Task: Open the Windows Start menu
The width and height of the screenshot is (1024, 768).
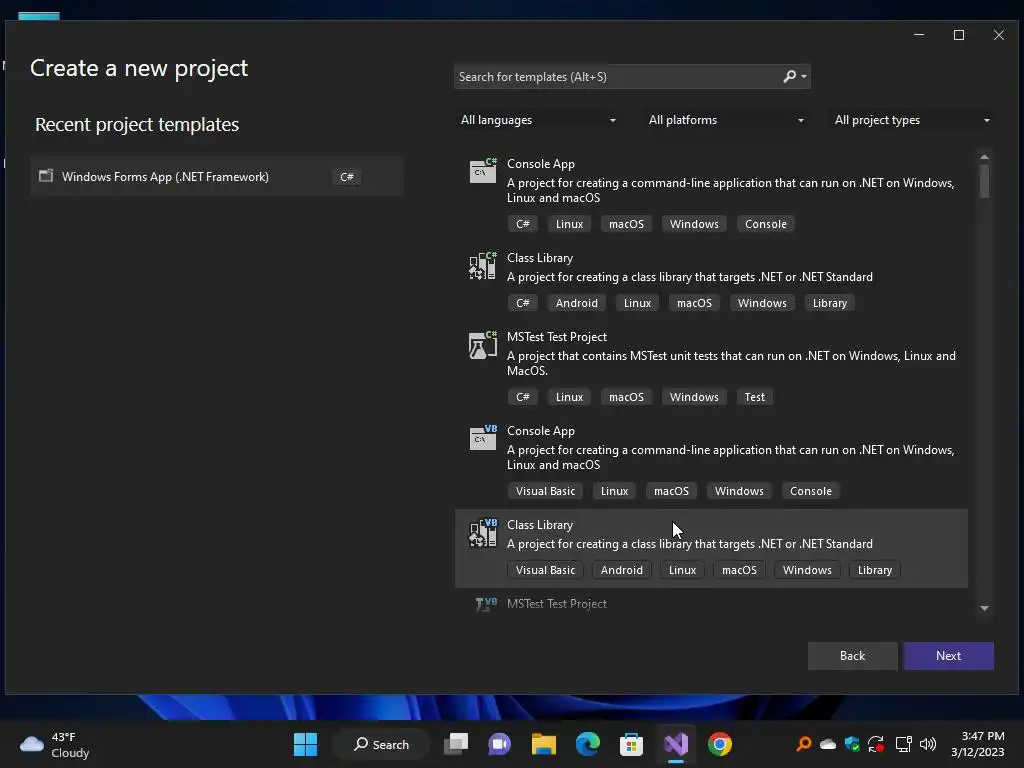Action: tap(305, 744)
